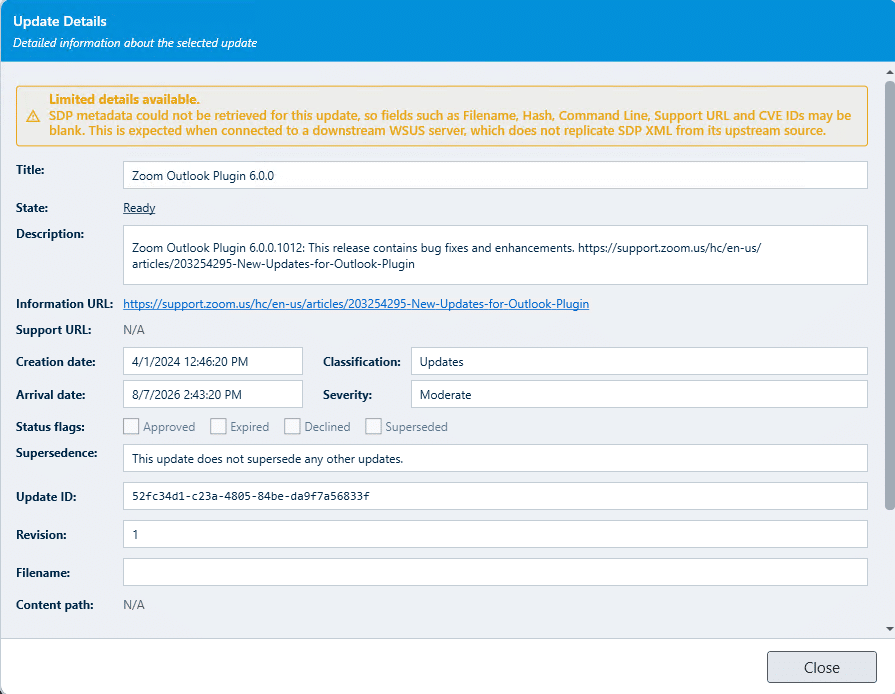This screenshot has width=895, height=694.
Task: Click the Classification field showing Updates
Action: [639, 361]
